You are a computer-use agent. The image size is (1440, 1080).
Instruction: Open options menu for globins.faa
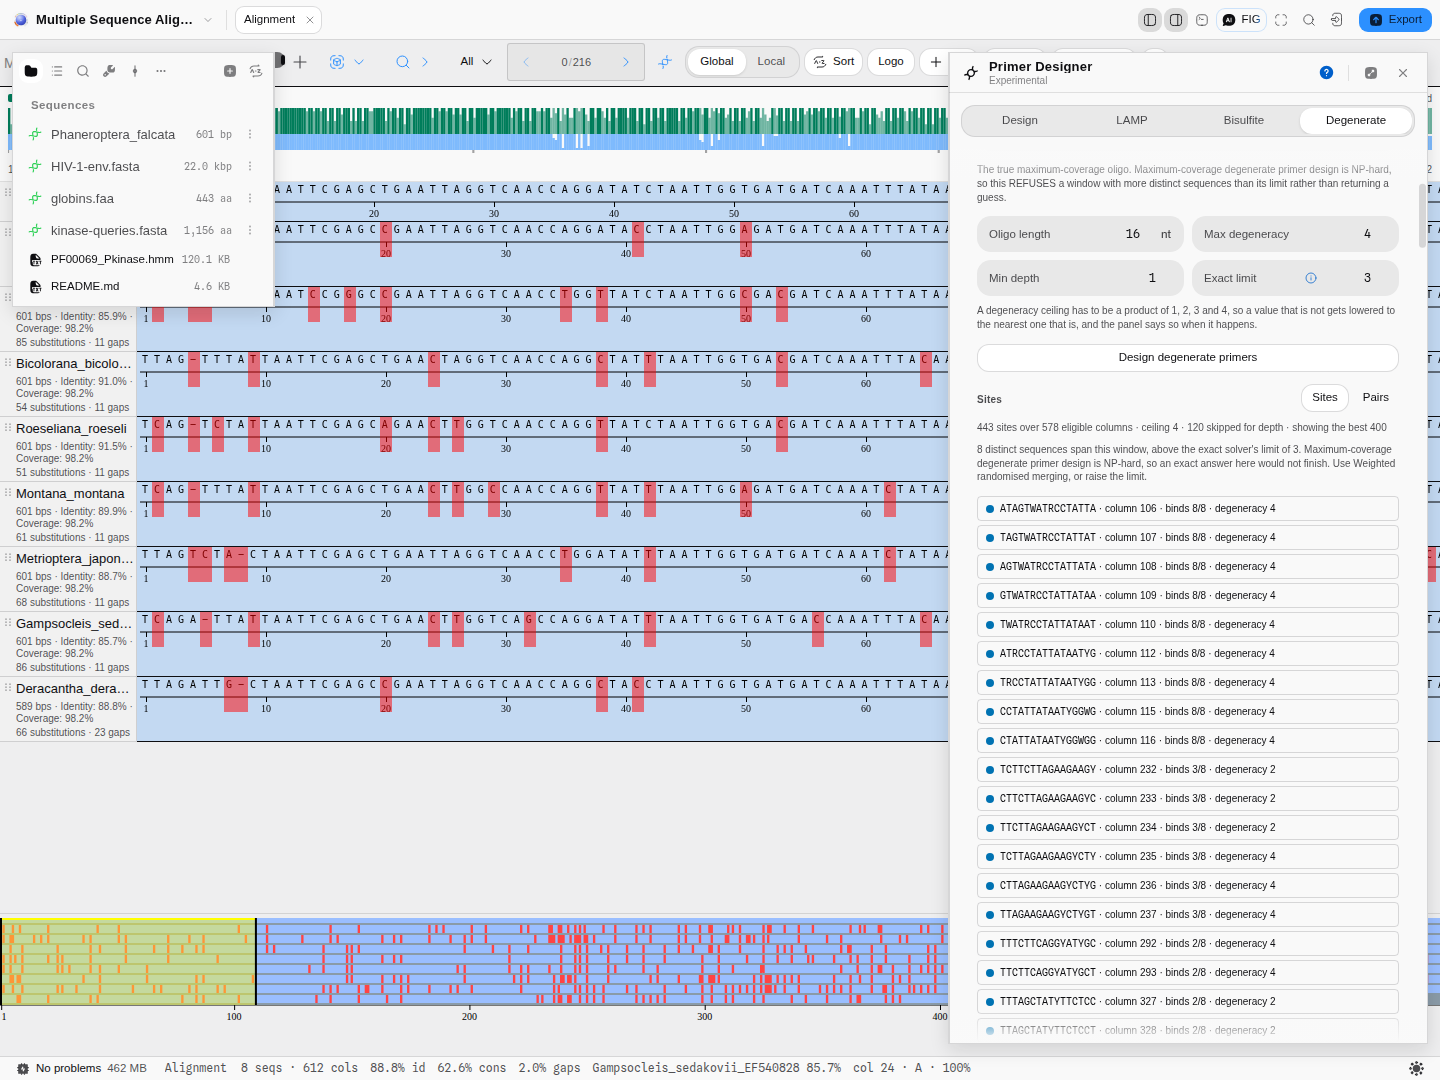(250, 198)
